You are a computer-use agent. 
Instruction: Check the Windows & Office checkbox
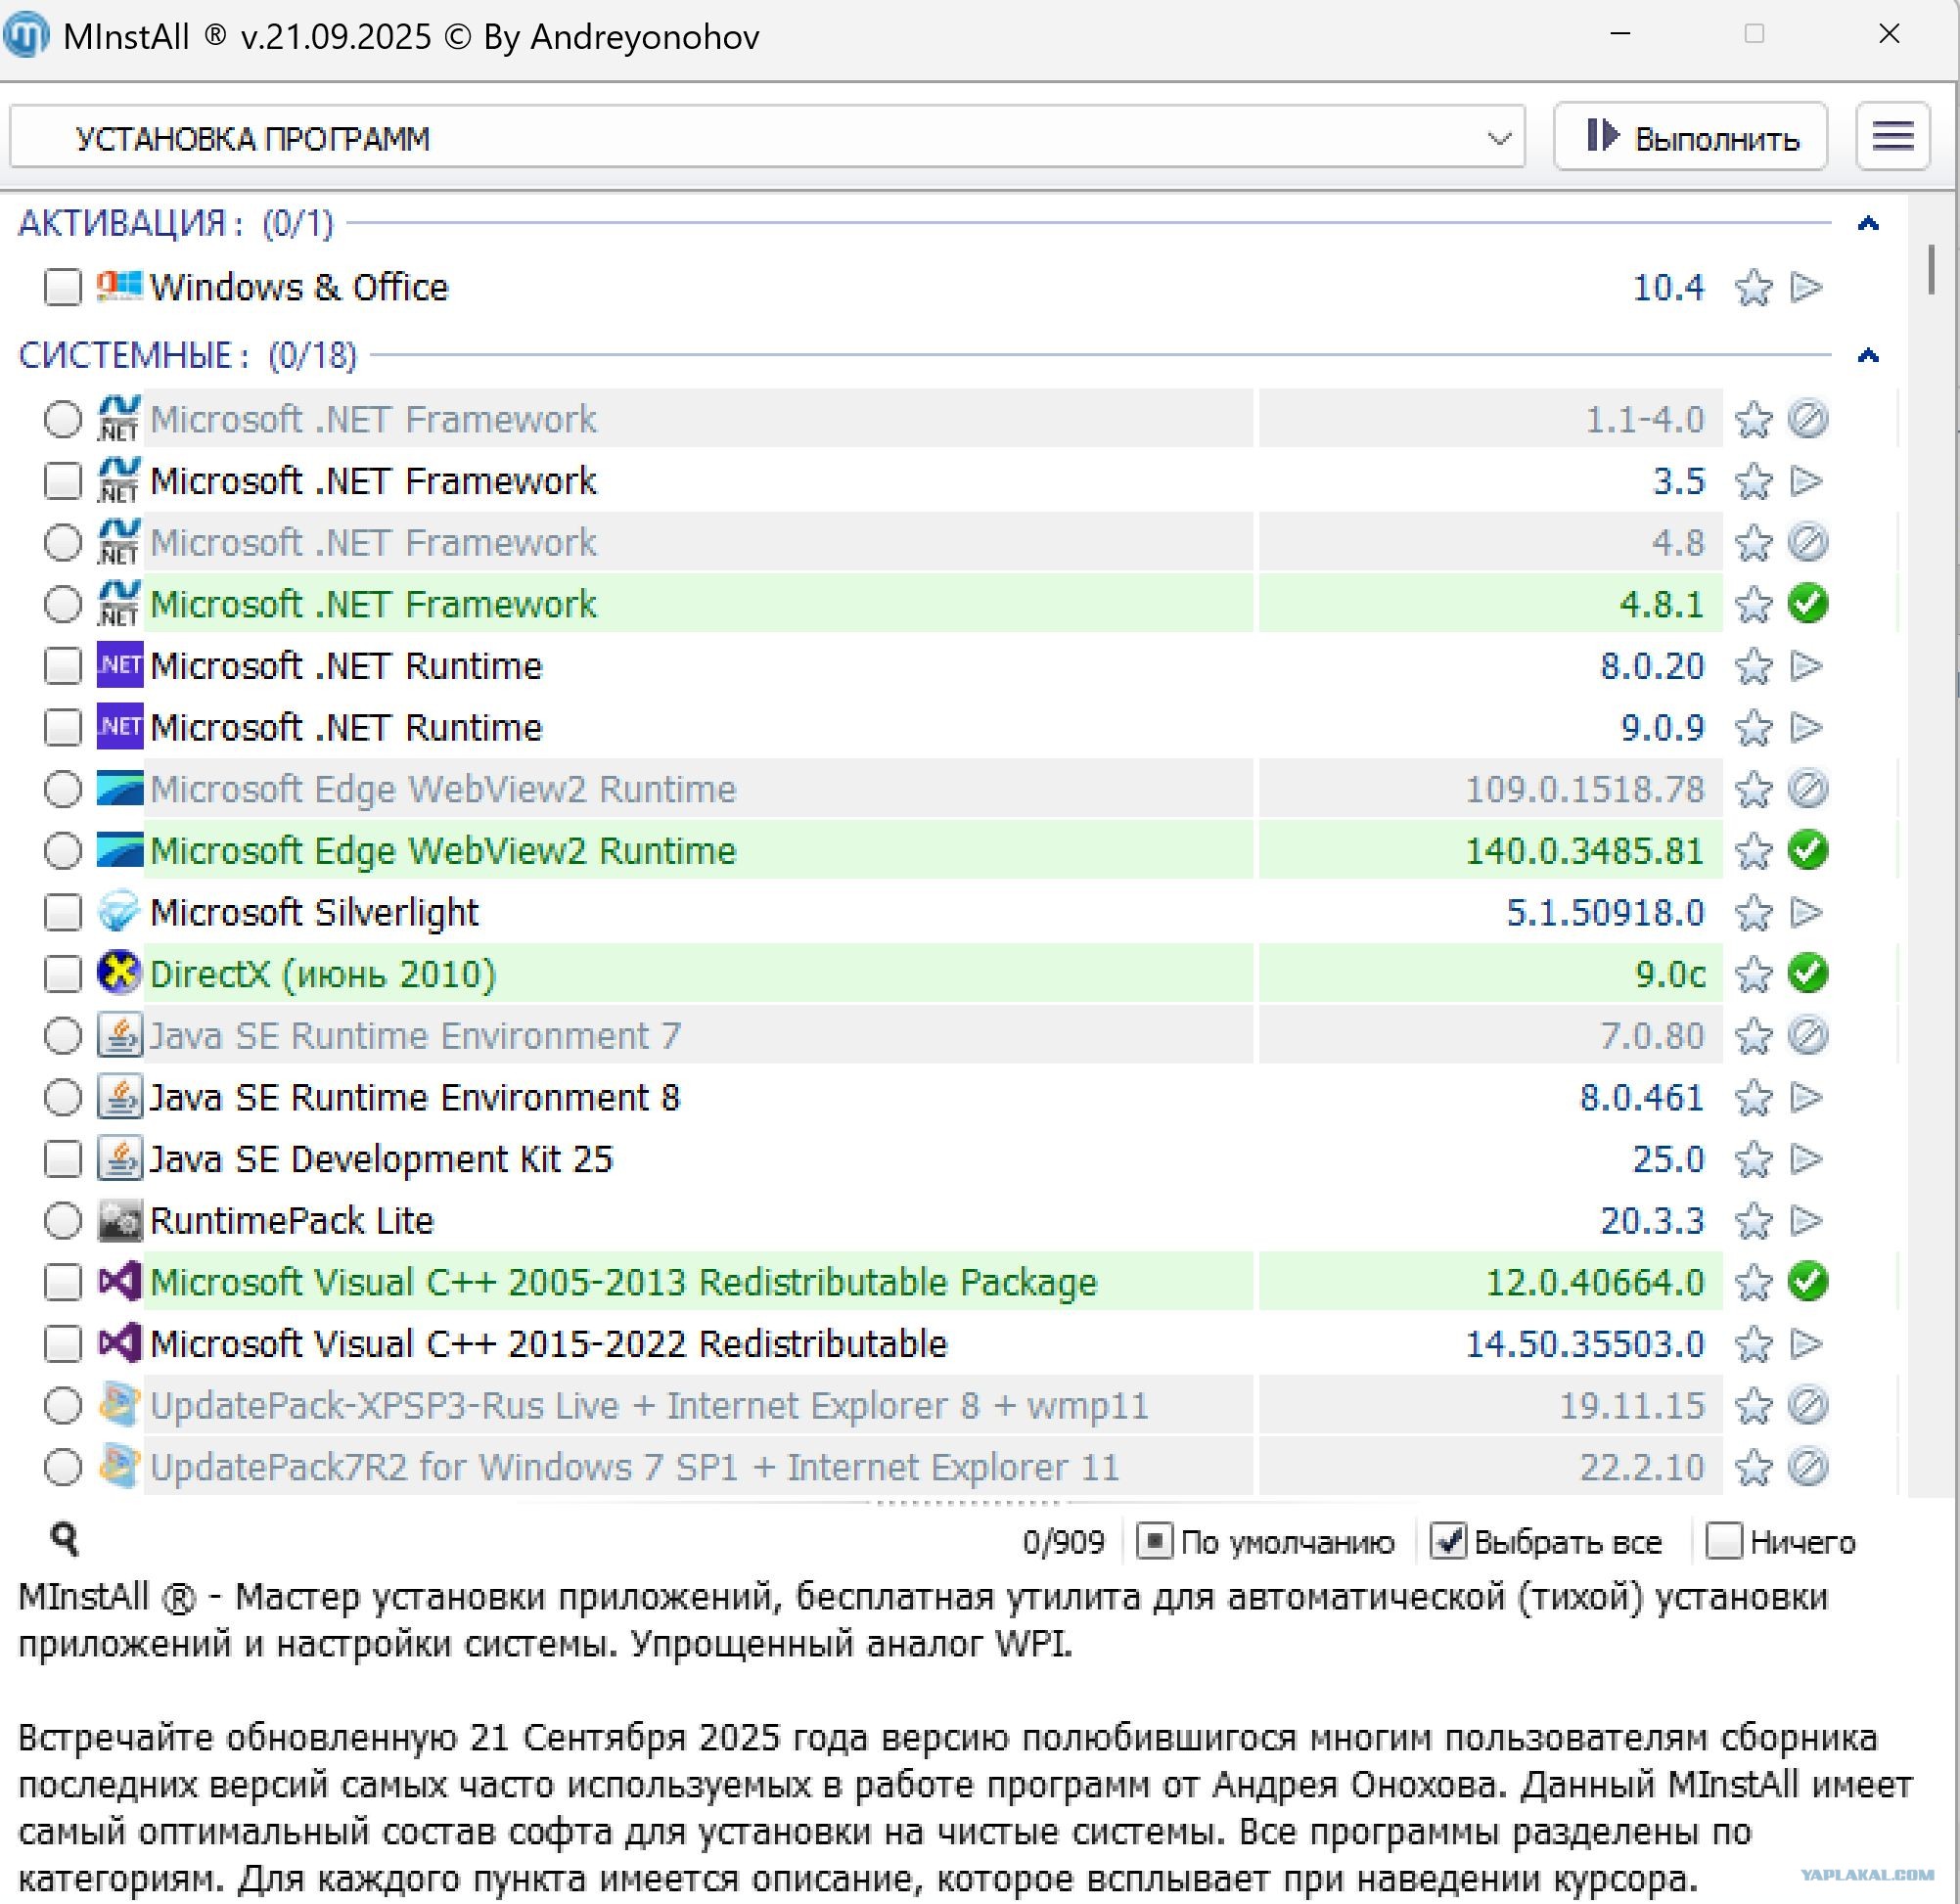pyautogui.click(x=63, y=288)
